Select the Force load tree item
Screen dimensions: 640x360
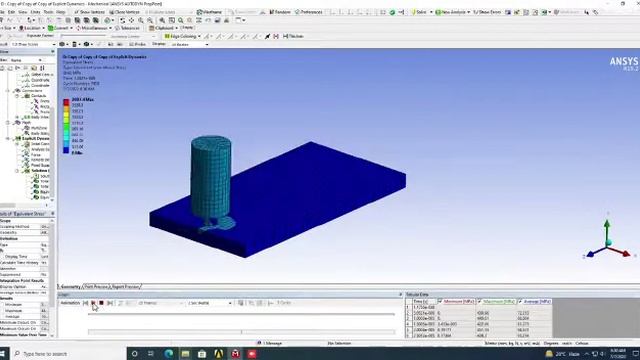pyautogui.click(x=36, y=155)
